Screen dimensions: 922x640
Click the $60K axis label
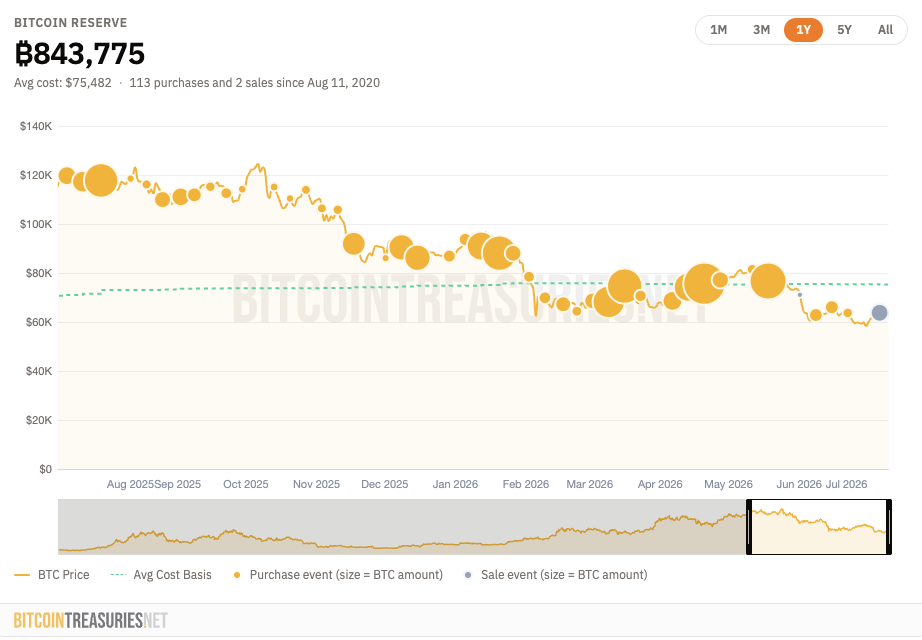[x=38, y=322]
